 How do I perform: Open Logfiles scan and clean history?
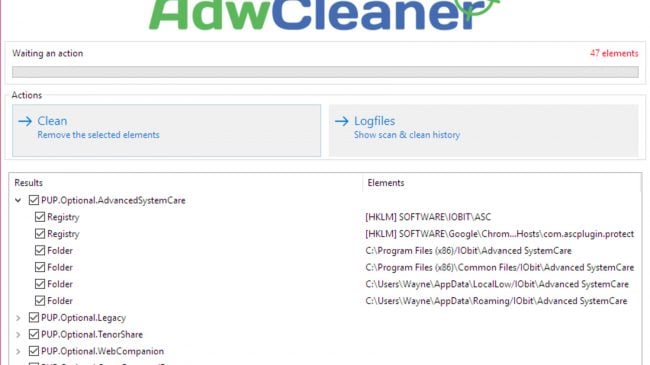pyautogui.click(x=483, y=131)
